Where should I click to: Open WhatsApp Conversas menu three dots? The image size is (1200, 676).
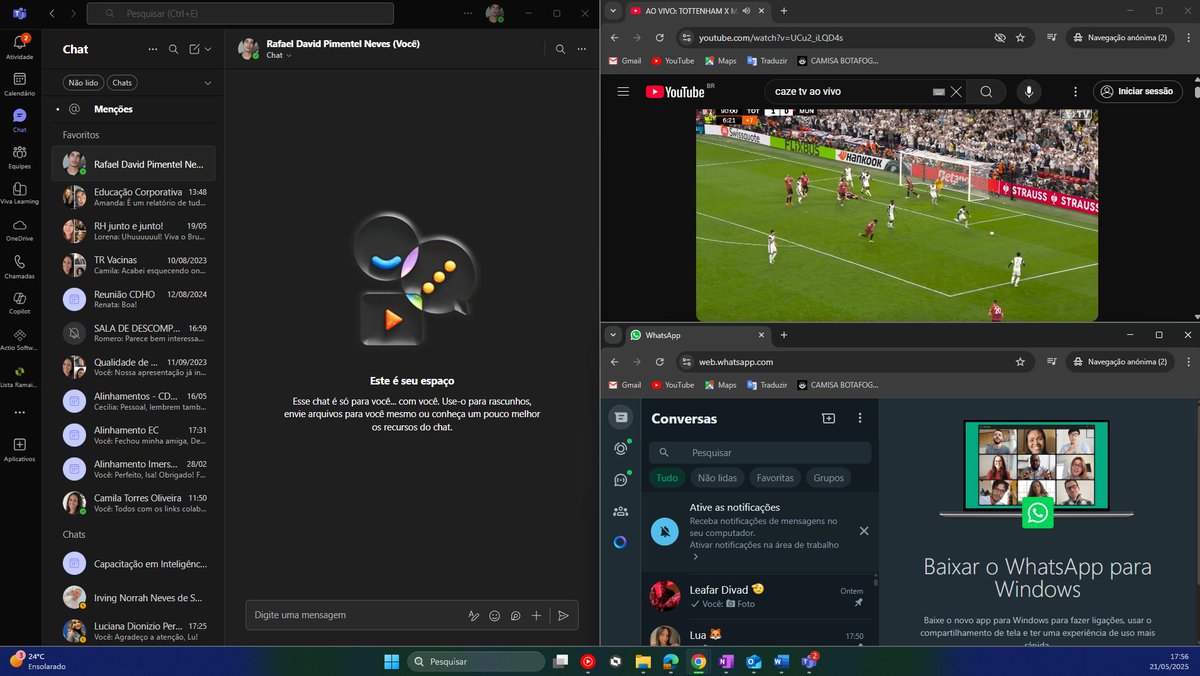point(860,418)
